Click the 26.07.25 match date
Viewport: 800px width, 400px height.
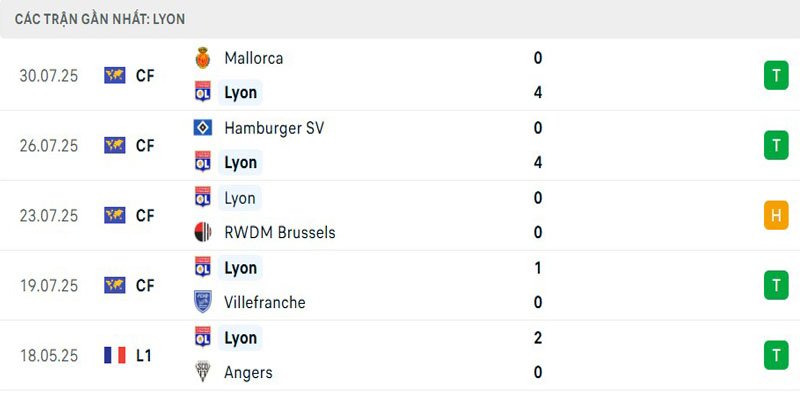(48, 145)
